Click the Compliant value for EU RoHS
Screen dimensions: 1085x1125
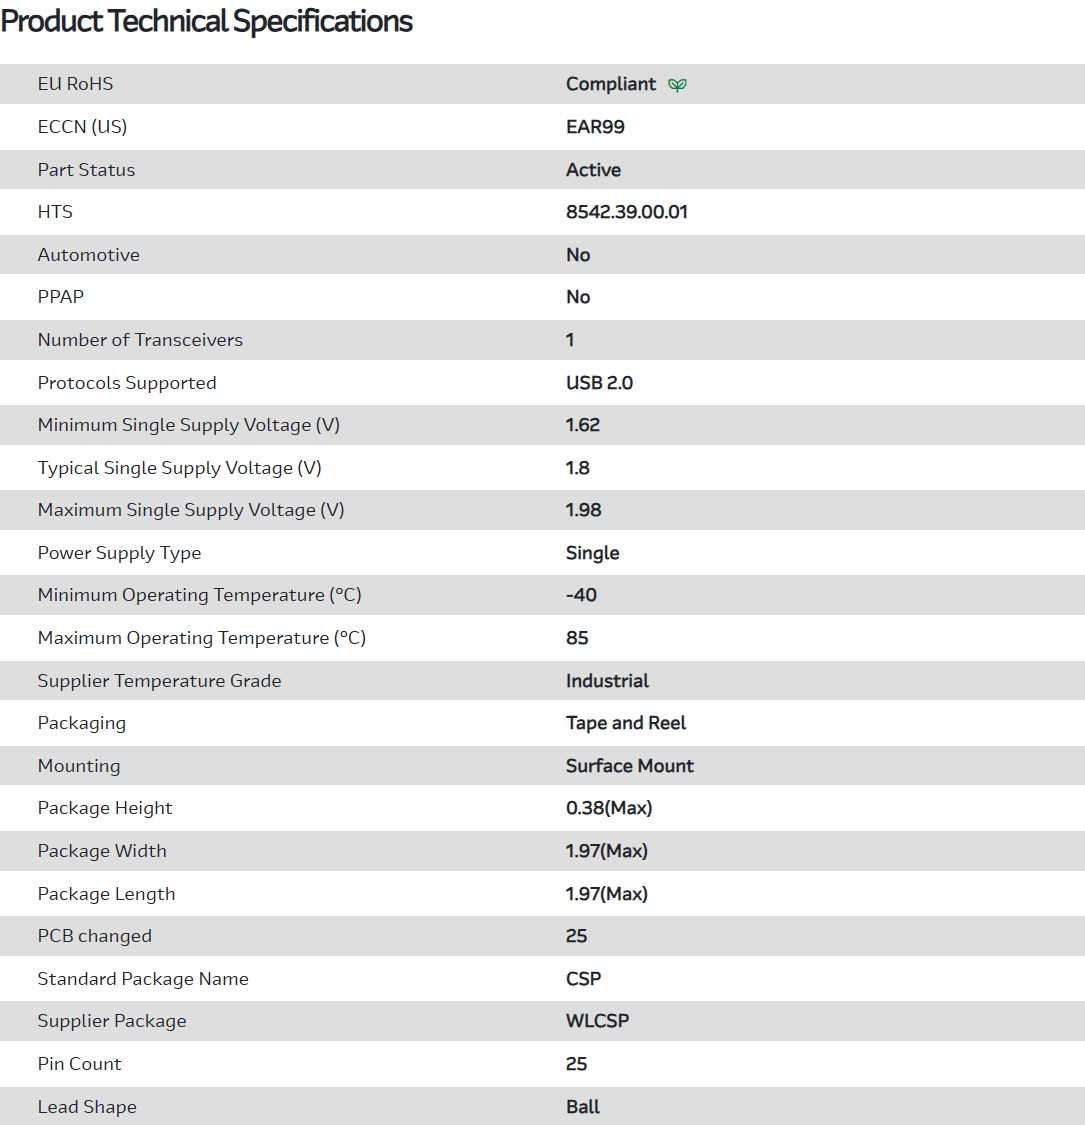click(x=610, y=84)
